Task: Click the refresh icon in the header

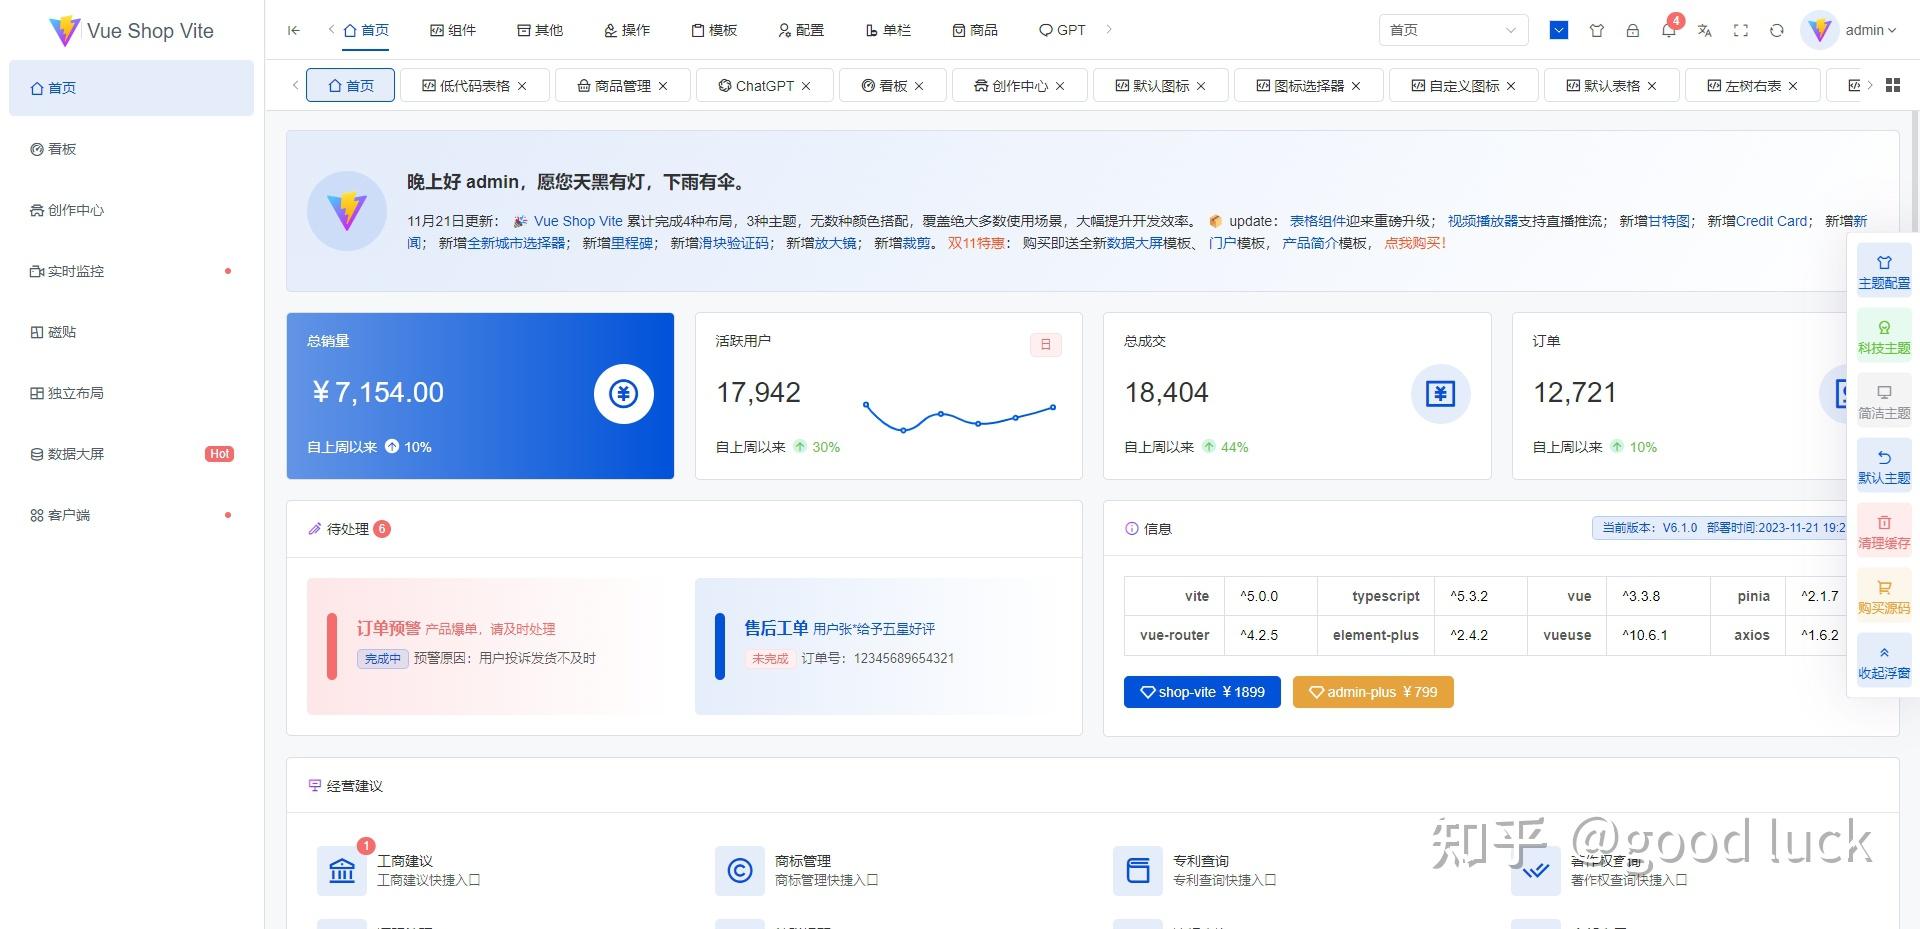Action: pyautogui.click(x=1777, y=31)
